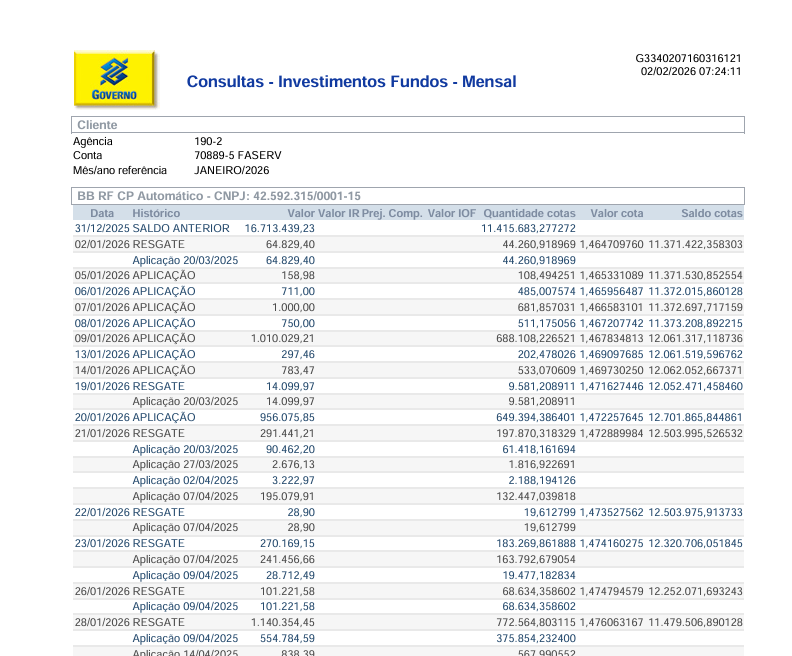Image resolution: width=792 pixels, height=656 pixels.
Task: Click the reference month JANEIRO/2026
Action: click(x=232, y=170)
